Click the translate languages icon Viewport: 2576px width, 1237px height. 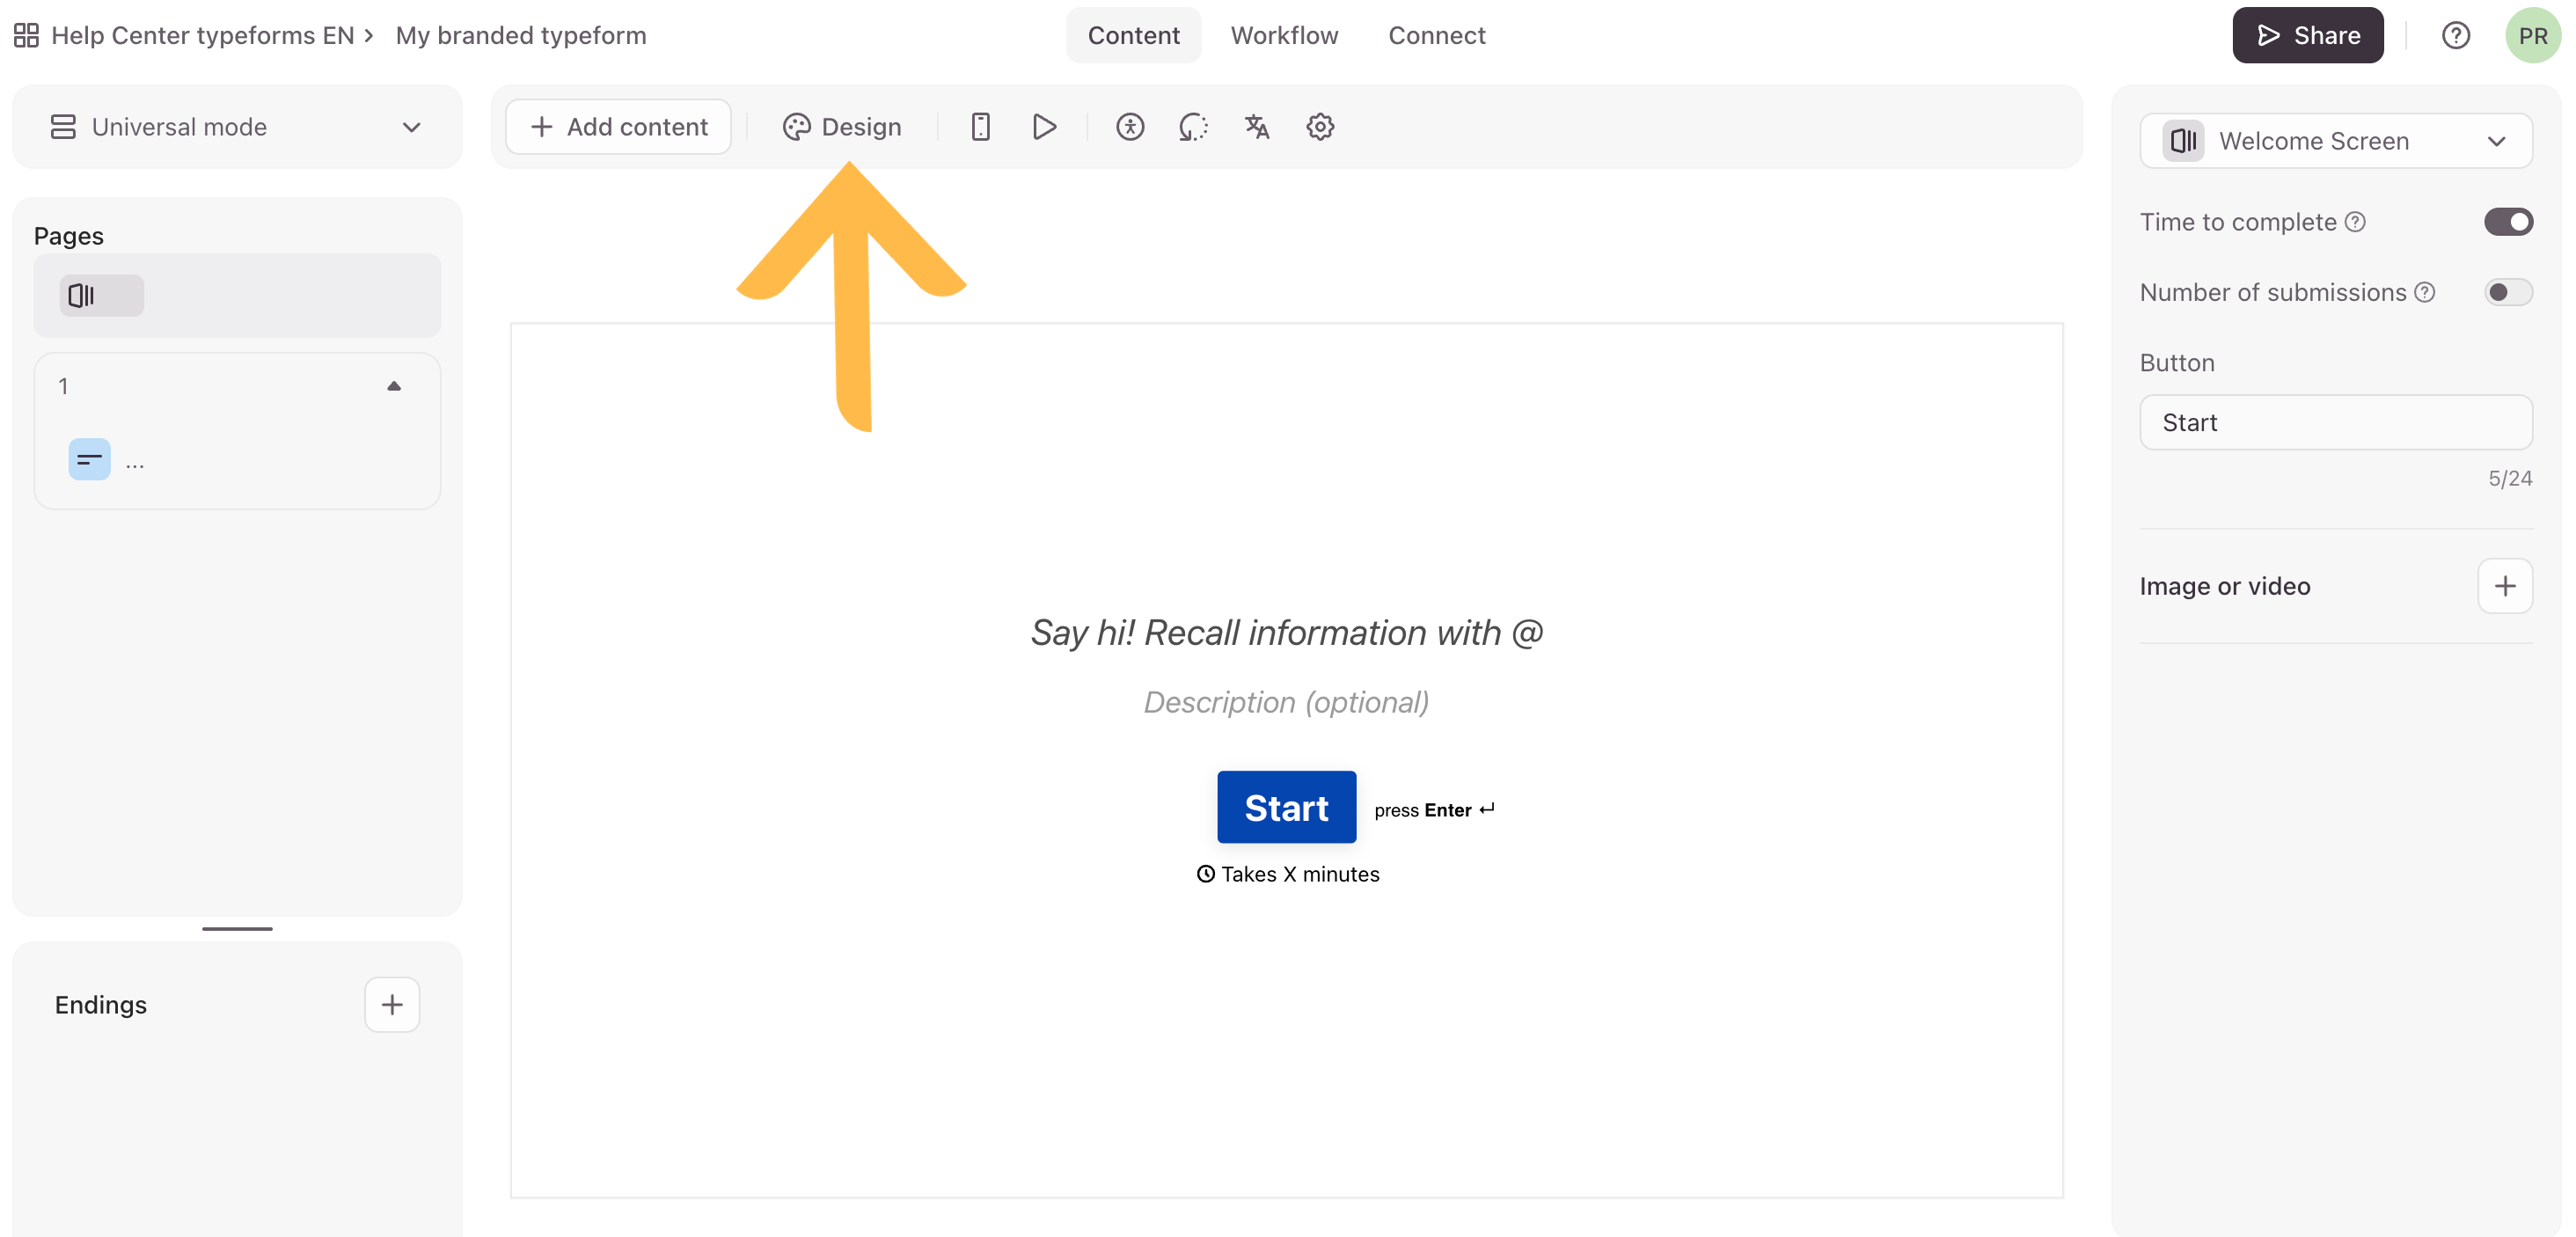pos(1256,127)
